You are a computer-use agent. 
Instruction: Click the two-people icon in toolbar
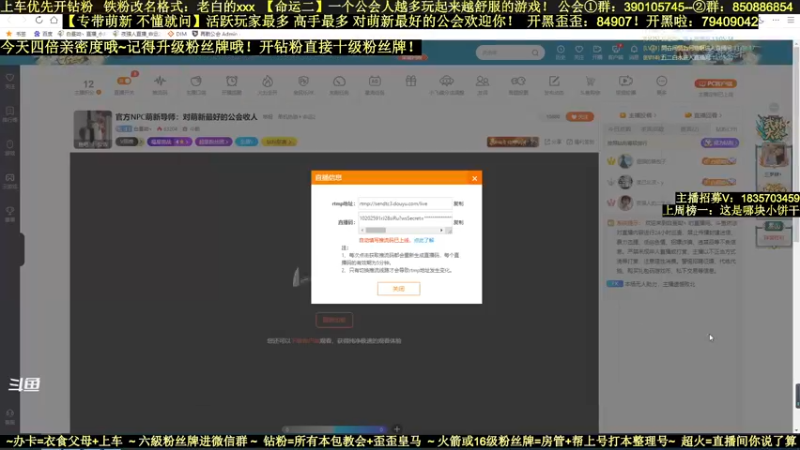coord(482,81)
